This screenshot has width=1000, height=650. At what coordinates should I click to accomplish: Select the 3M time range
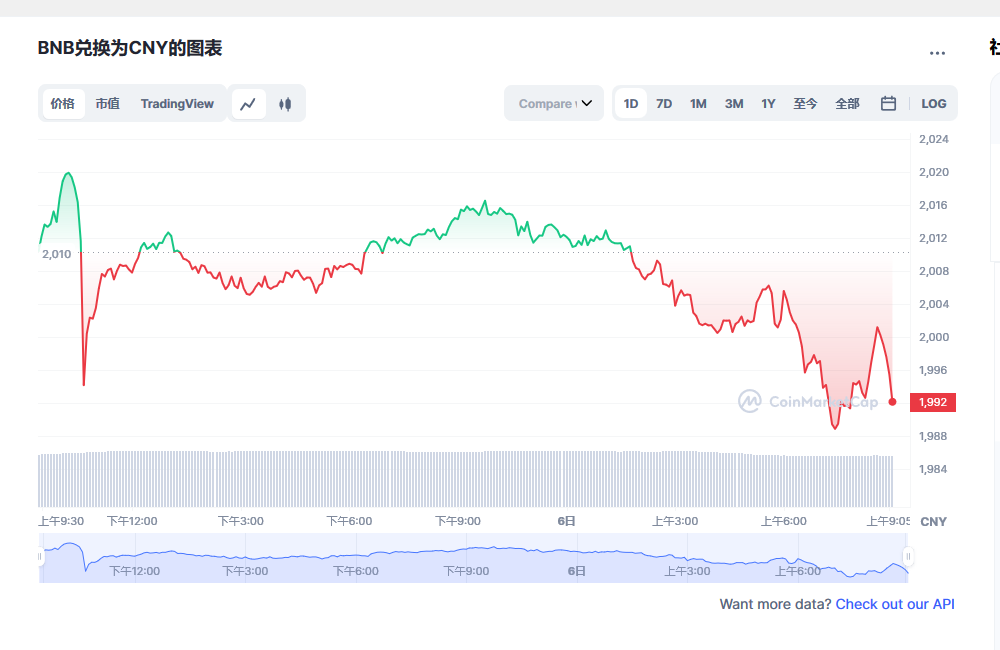click(x=734, y=104)
